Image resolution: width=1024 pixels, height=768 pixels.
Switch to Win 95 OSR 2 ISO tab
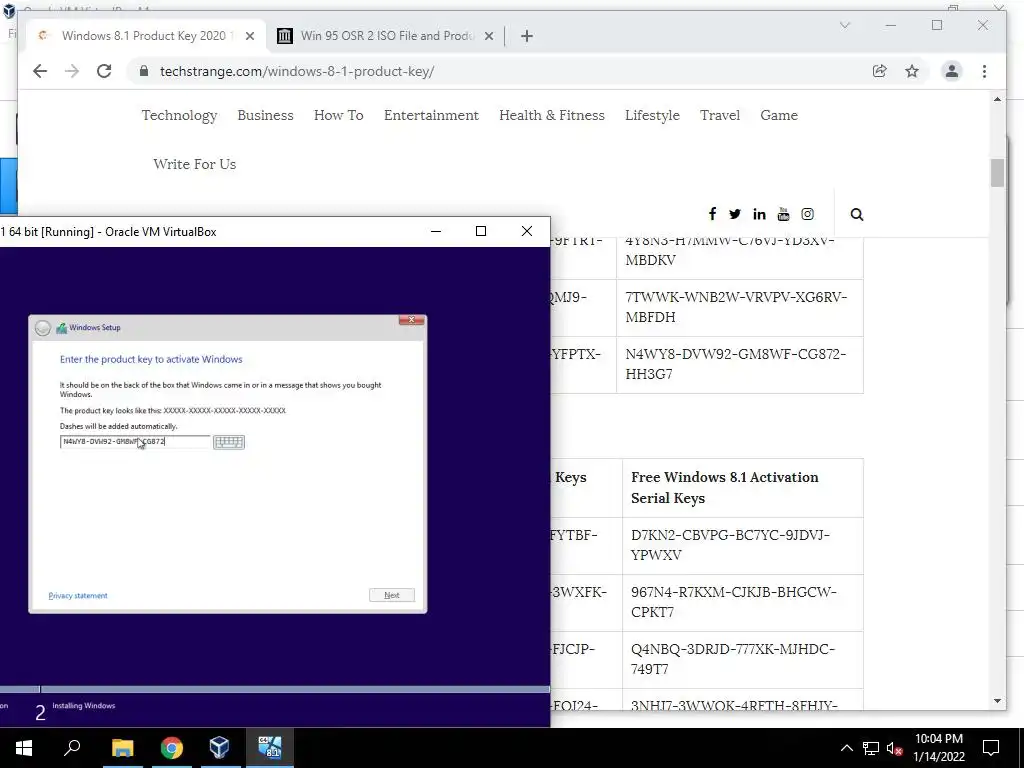385,36
